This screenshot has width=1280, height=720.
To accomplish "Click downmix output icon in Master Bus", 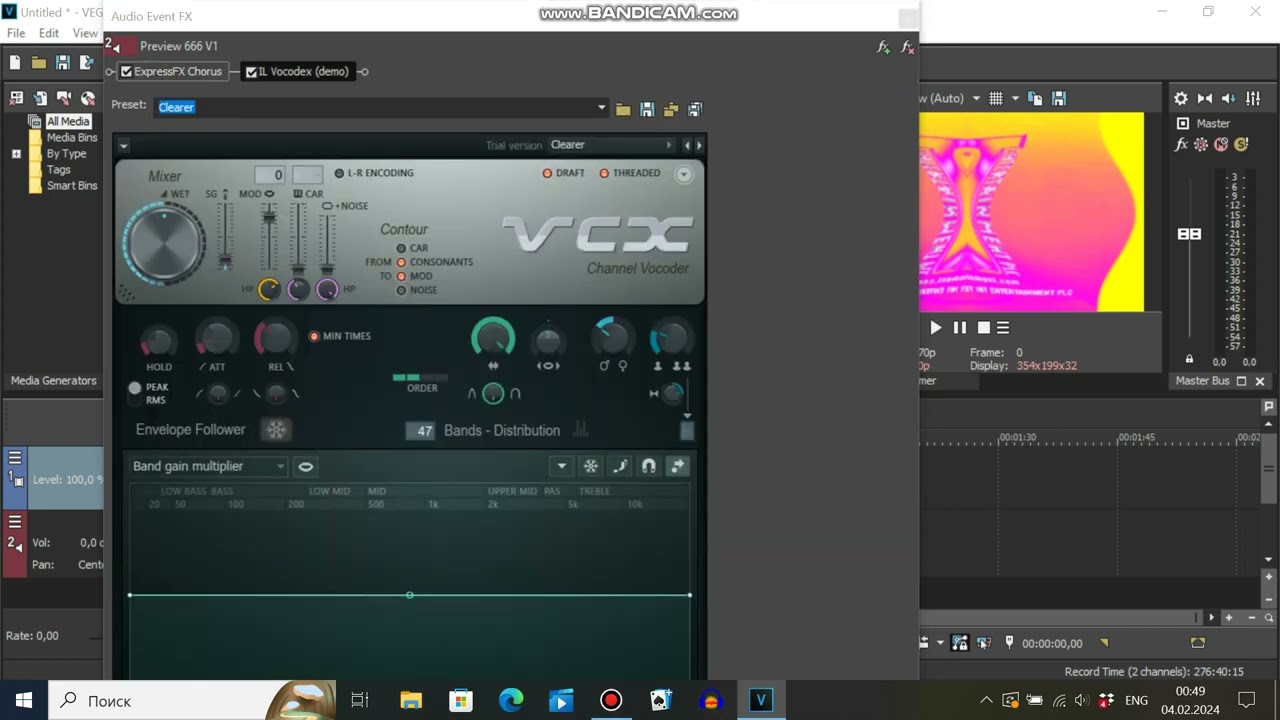I will coord(1205,98).
